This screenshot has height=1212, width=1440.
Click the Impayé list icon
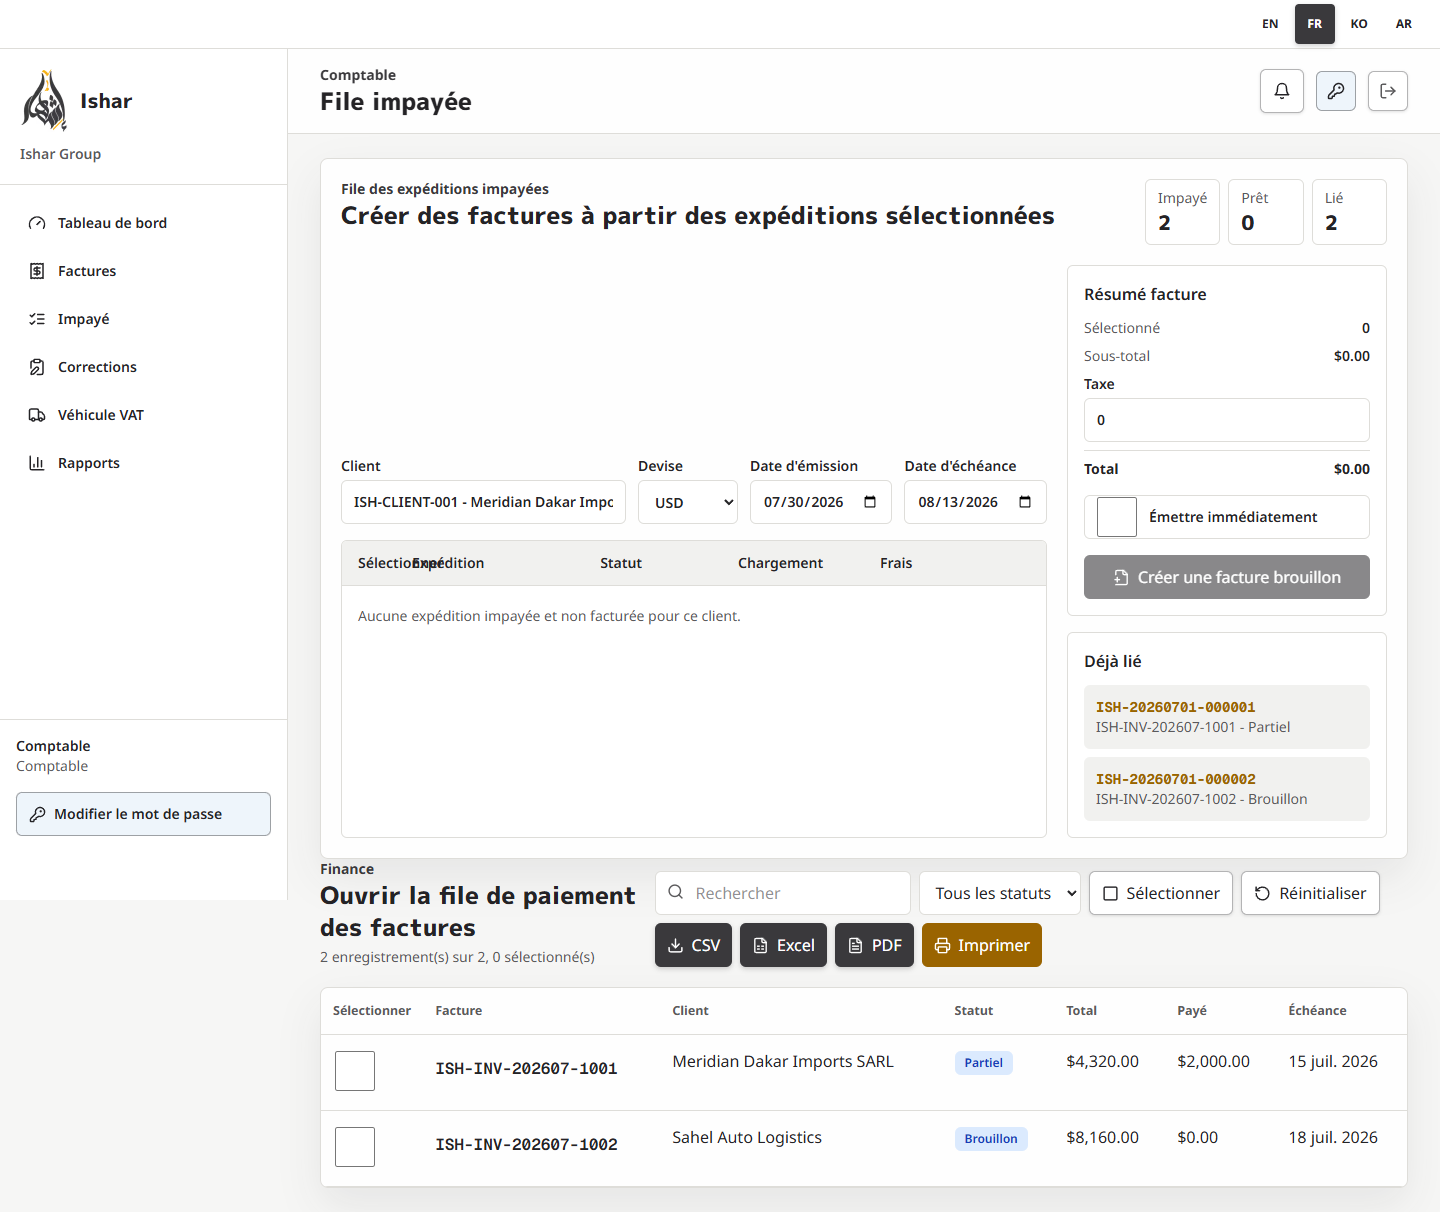[x=37, y=319]
